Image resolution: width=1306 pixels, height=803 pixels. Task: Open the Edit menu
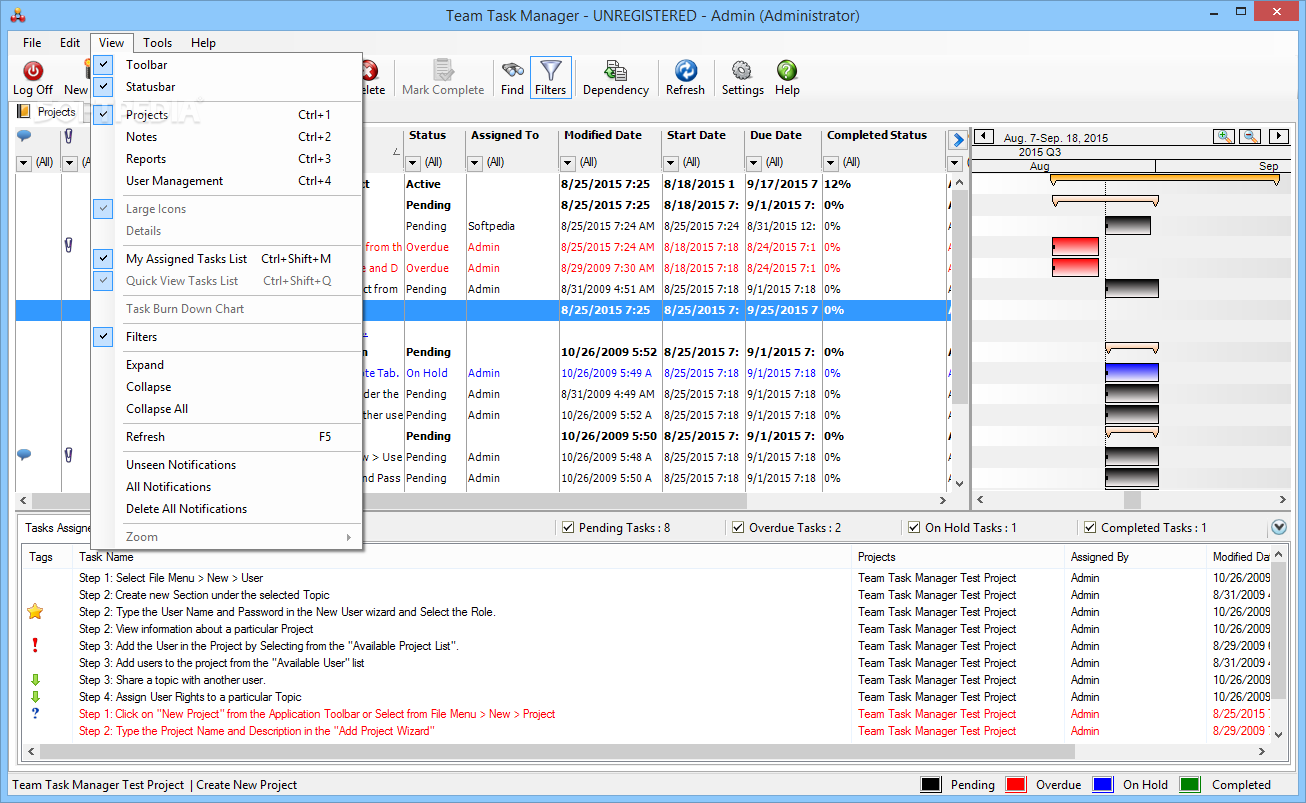[x=70, y=43]
